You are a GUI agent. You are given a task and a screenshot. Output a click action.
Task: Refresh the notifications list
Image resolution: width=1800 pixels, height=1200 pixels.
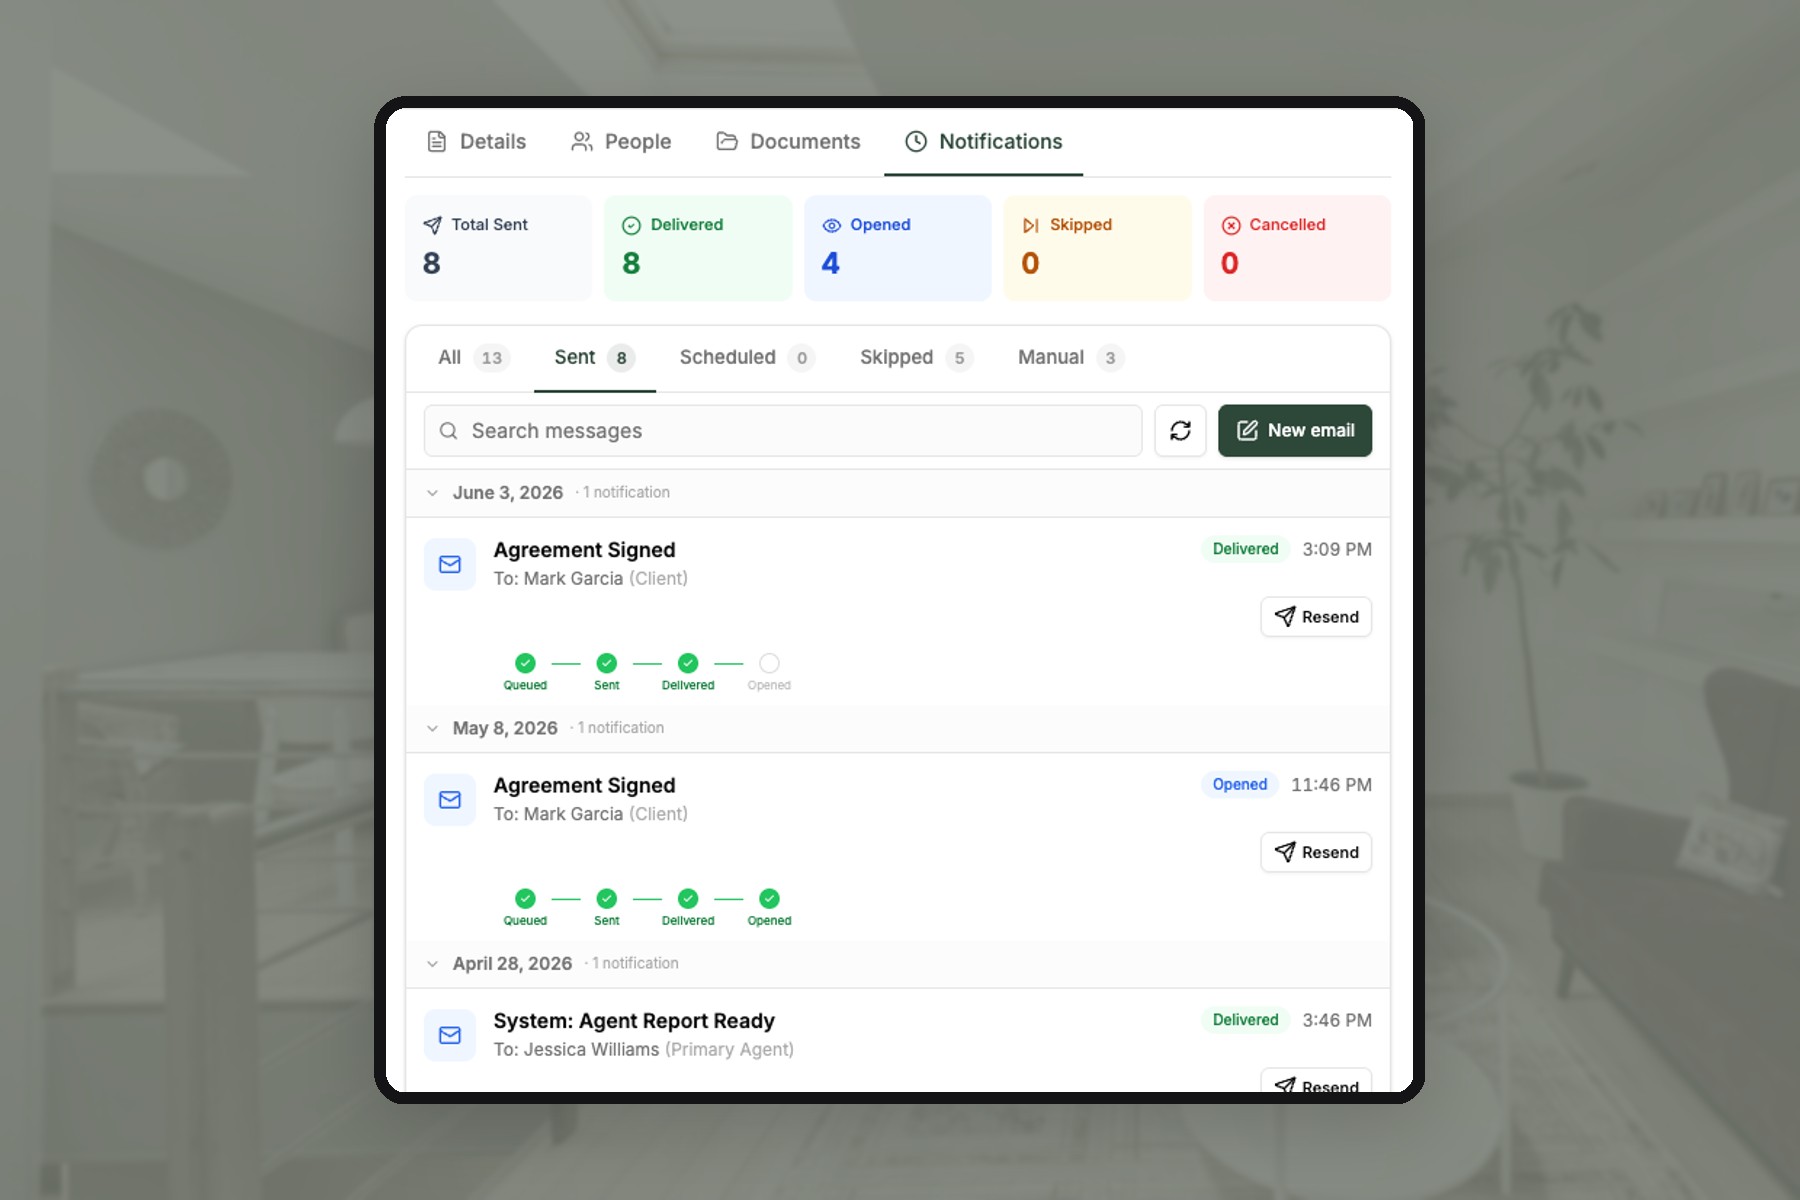point(1180,431)
